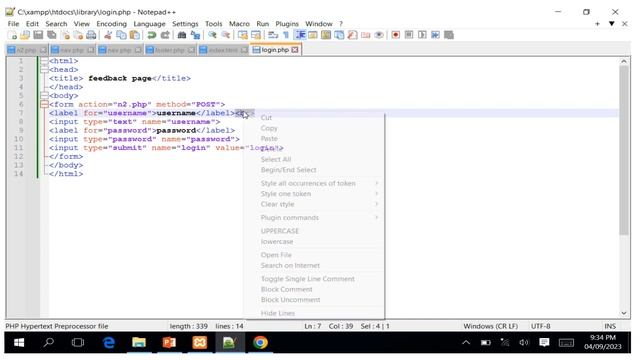Click the Close All toolbar icon
This screenshot has height=360, width=640.
tap(78, 35)
